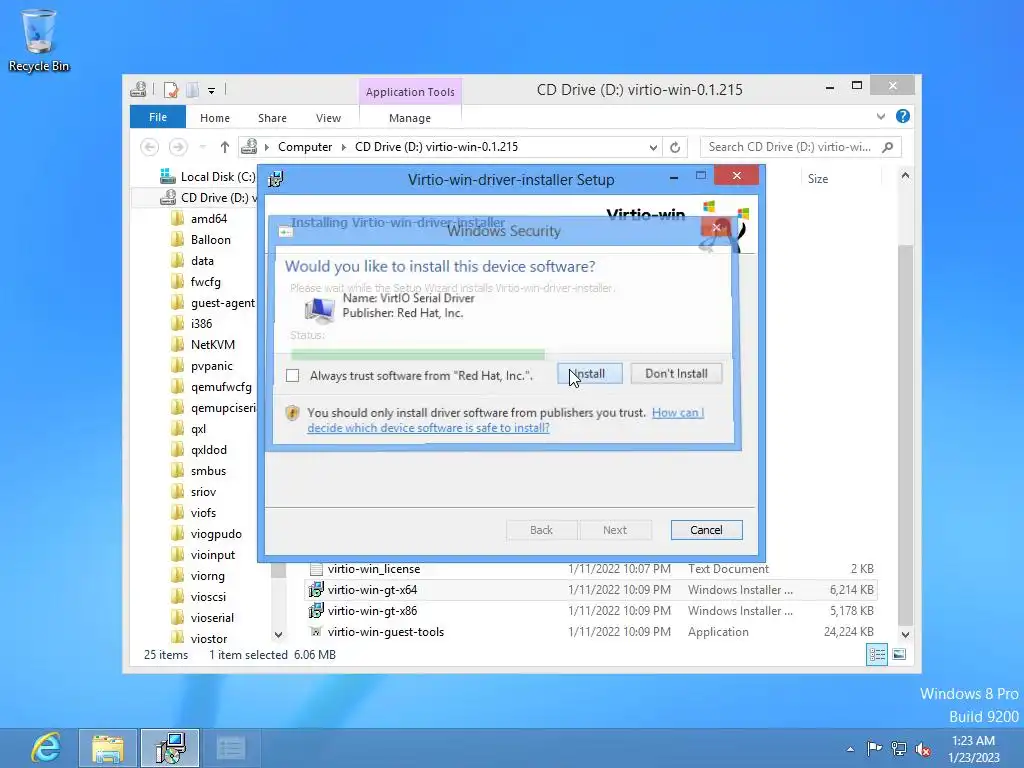1024x768 pixels.
Task: Open qxldod folder in tree
Action: 199,450
